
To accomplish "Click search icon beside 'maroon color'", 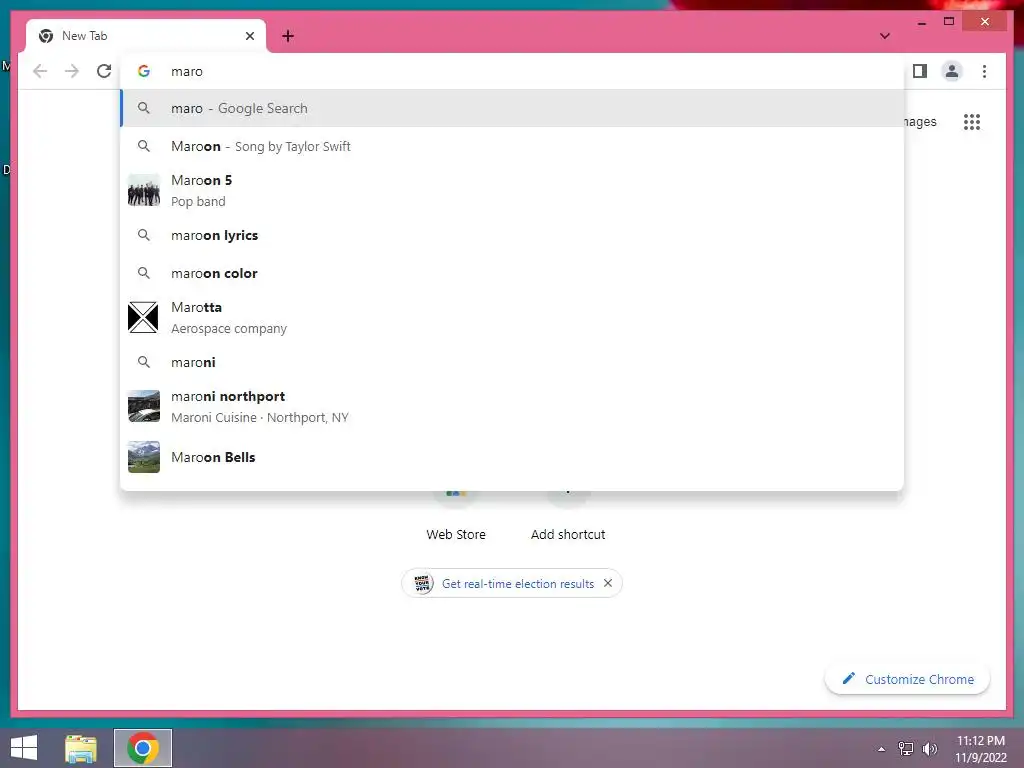I will point(144,272).
